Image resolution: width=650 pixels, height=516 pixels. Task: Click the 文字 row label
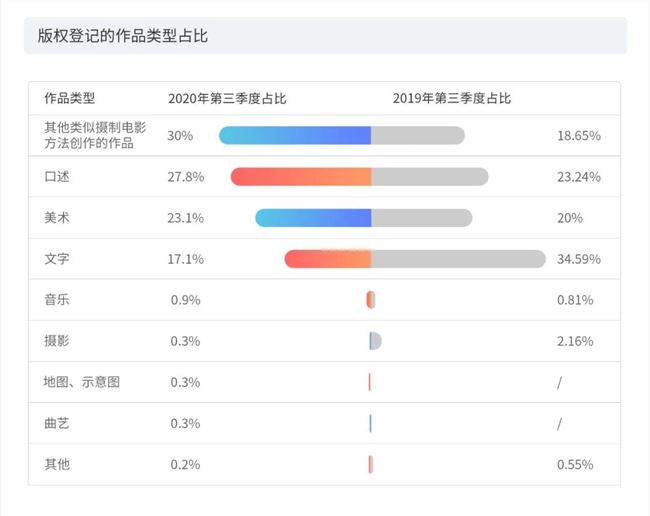(57, 259)
